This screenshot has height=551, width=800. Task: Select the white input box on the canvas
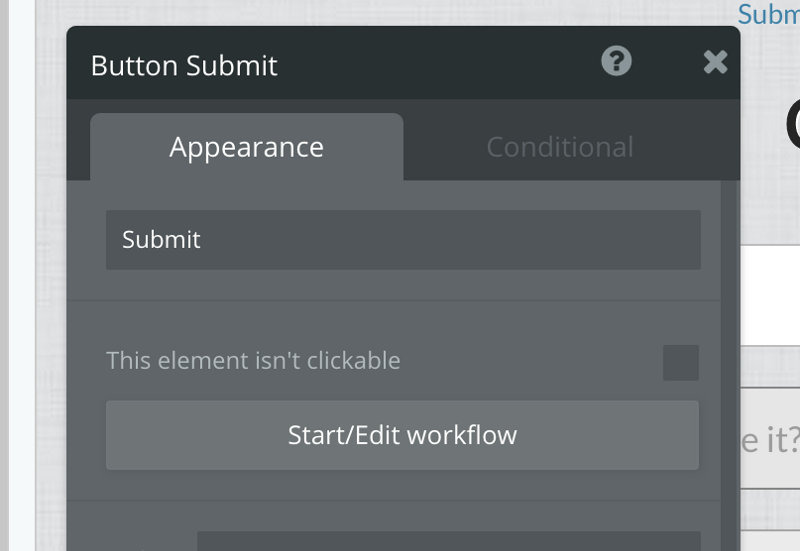770,295
